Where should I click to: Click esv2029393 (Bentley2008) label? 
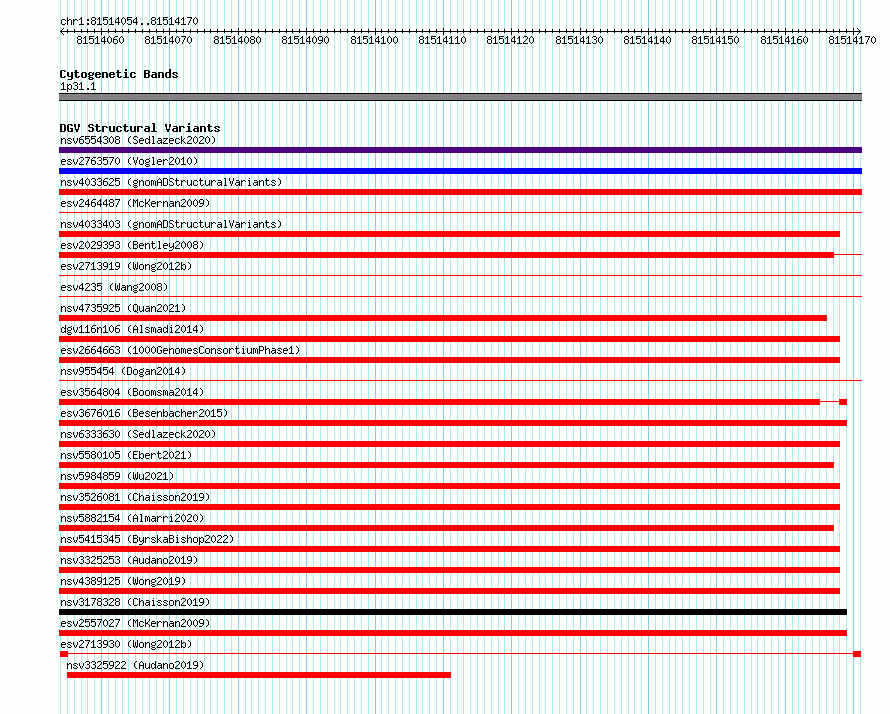pyautogui.click(x=132, y=245)
